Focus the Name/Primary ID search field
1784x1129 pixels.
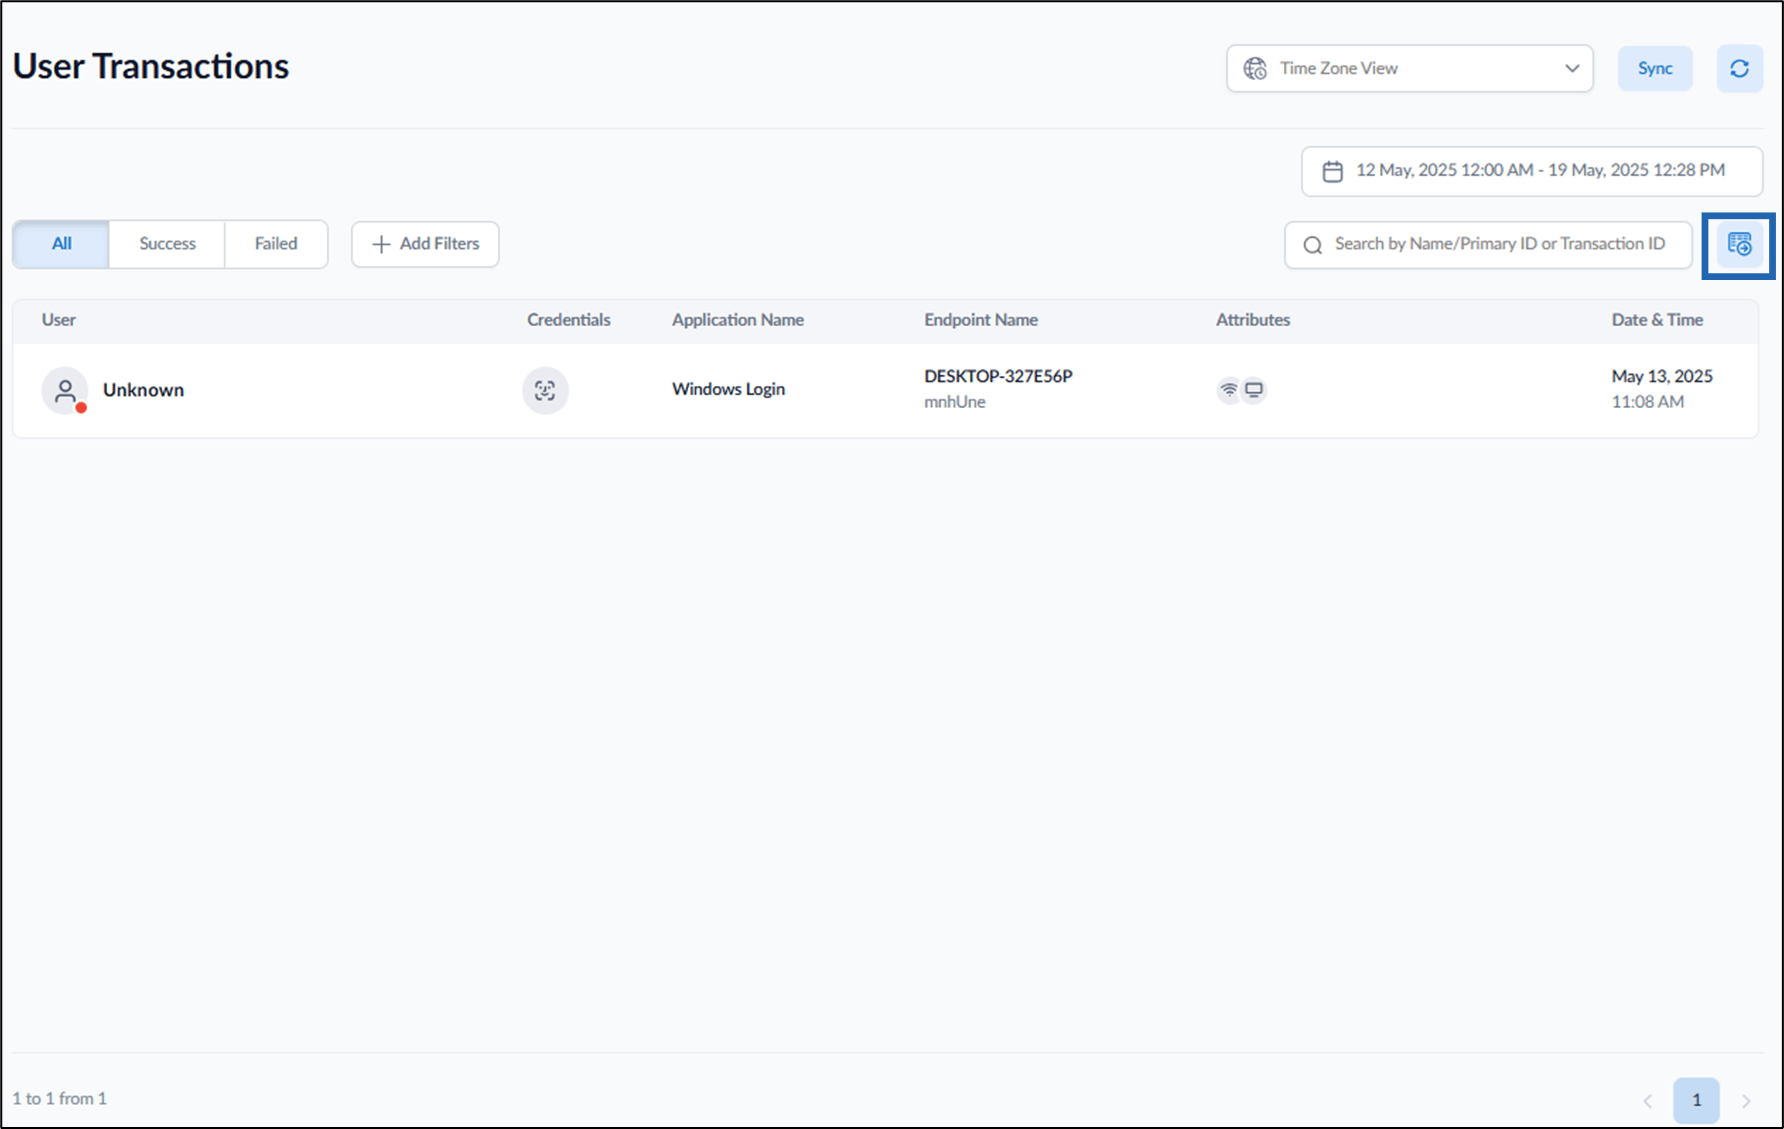[1488, 244]
